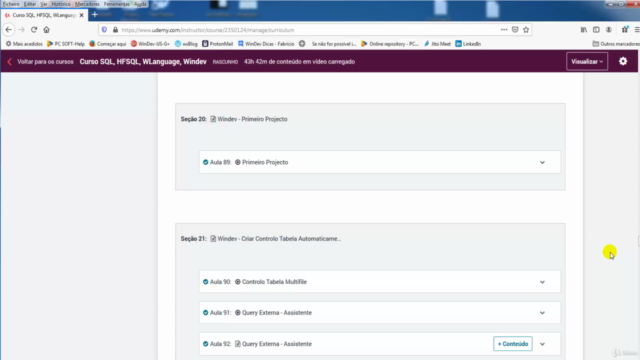Go back with the browser back arrow
The image size is (640, 360).
click(x=9, y=30)
